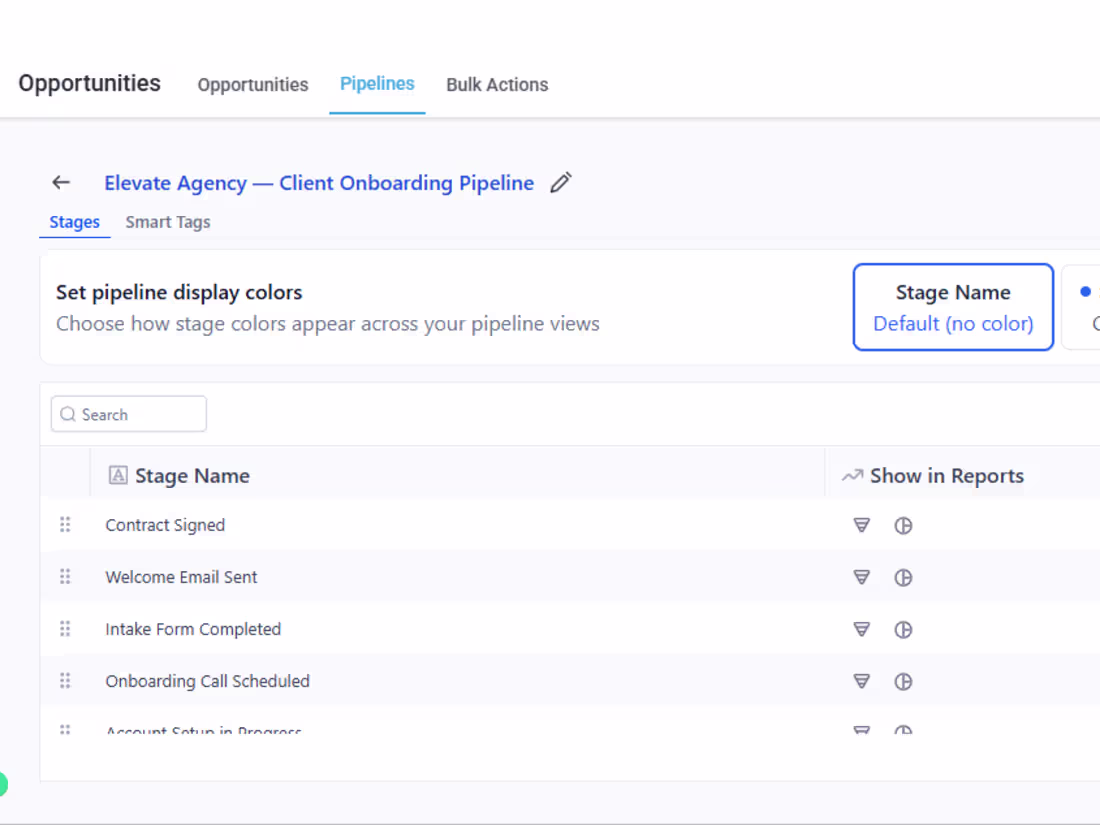The width and height of the screenshot is (1100, 825).
Task: Toggle pie chart icon for Intake Form Completed
Action: [903, 629]
